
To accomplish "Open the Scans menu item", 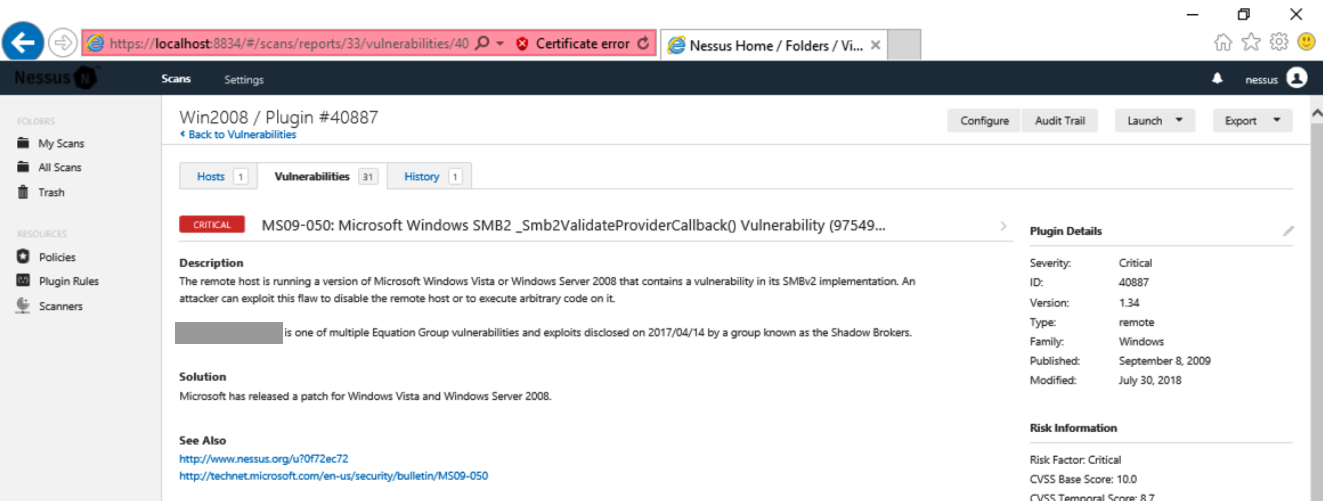I will 176,79.
